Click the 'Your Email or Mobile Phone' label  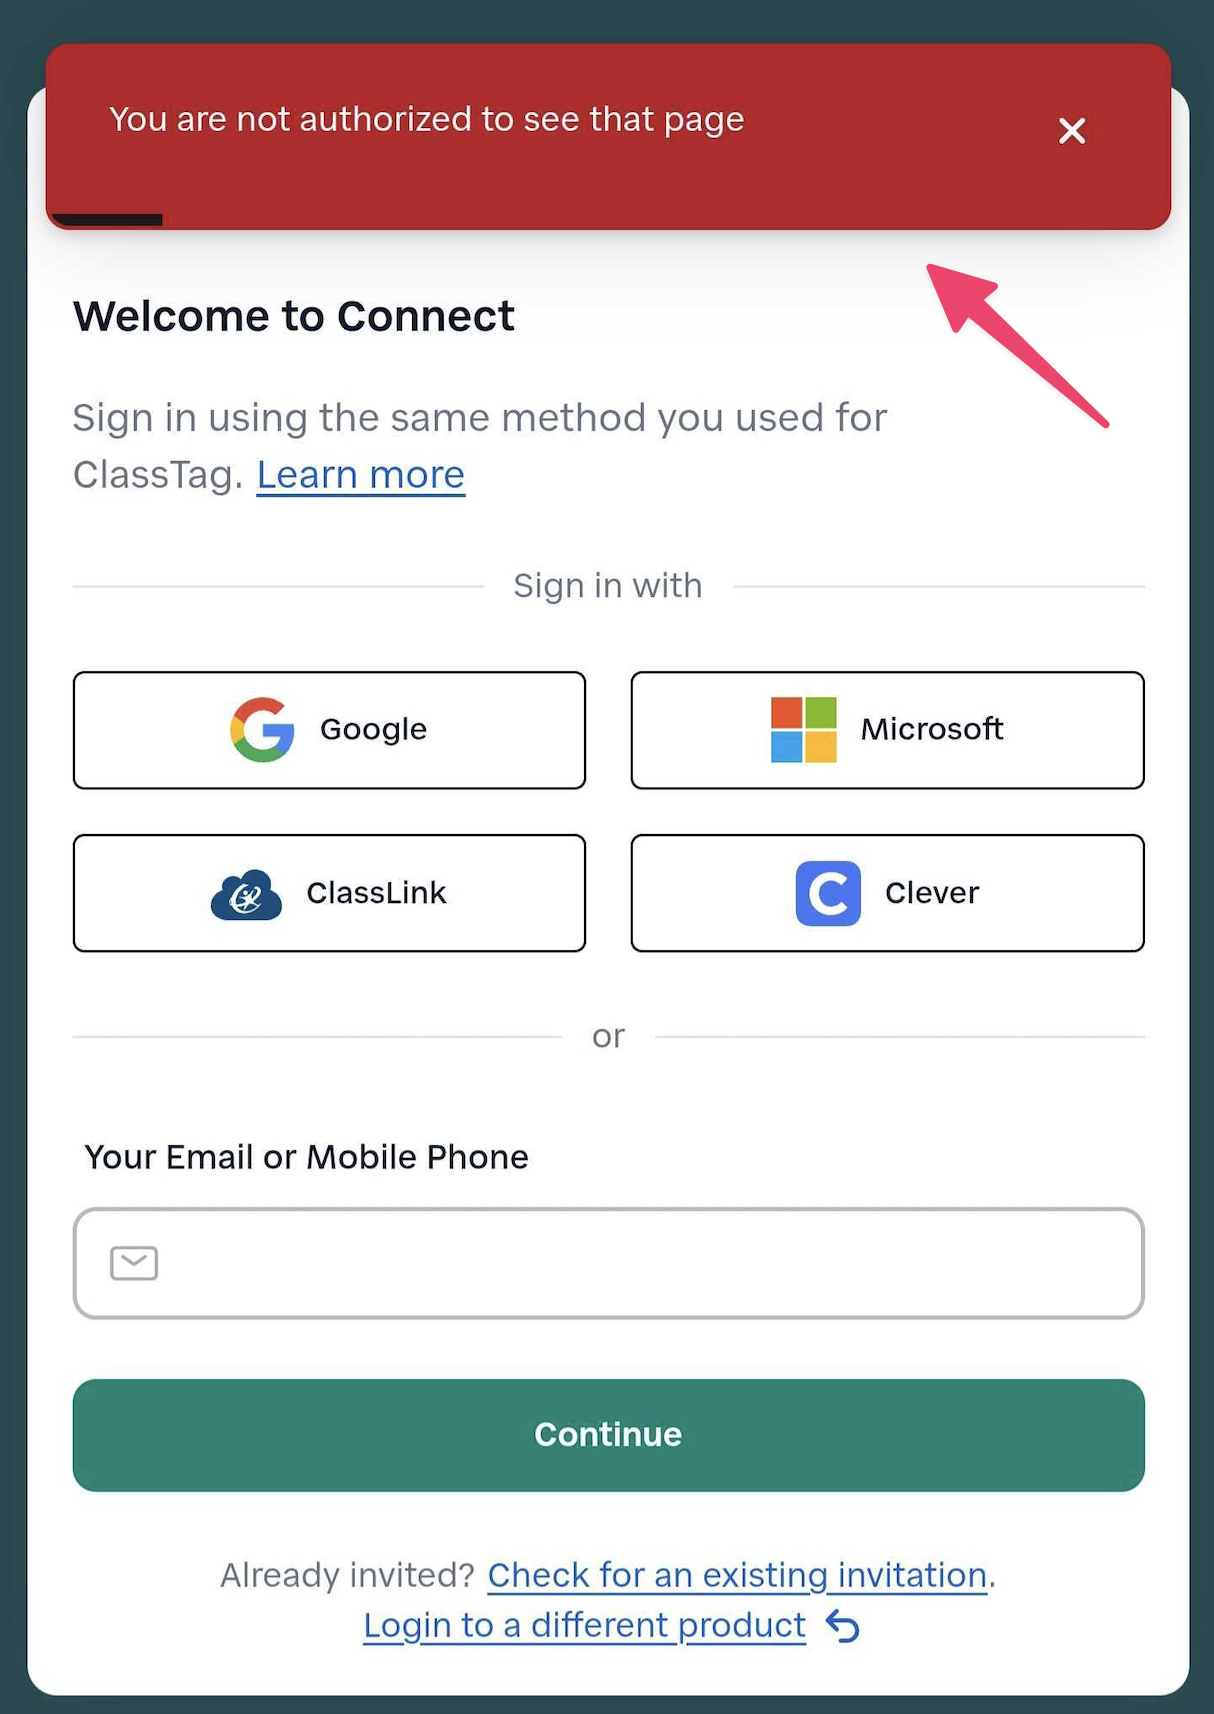click(306, 1157)
